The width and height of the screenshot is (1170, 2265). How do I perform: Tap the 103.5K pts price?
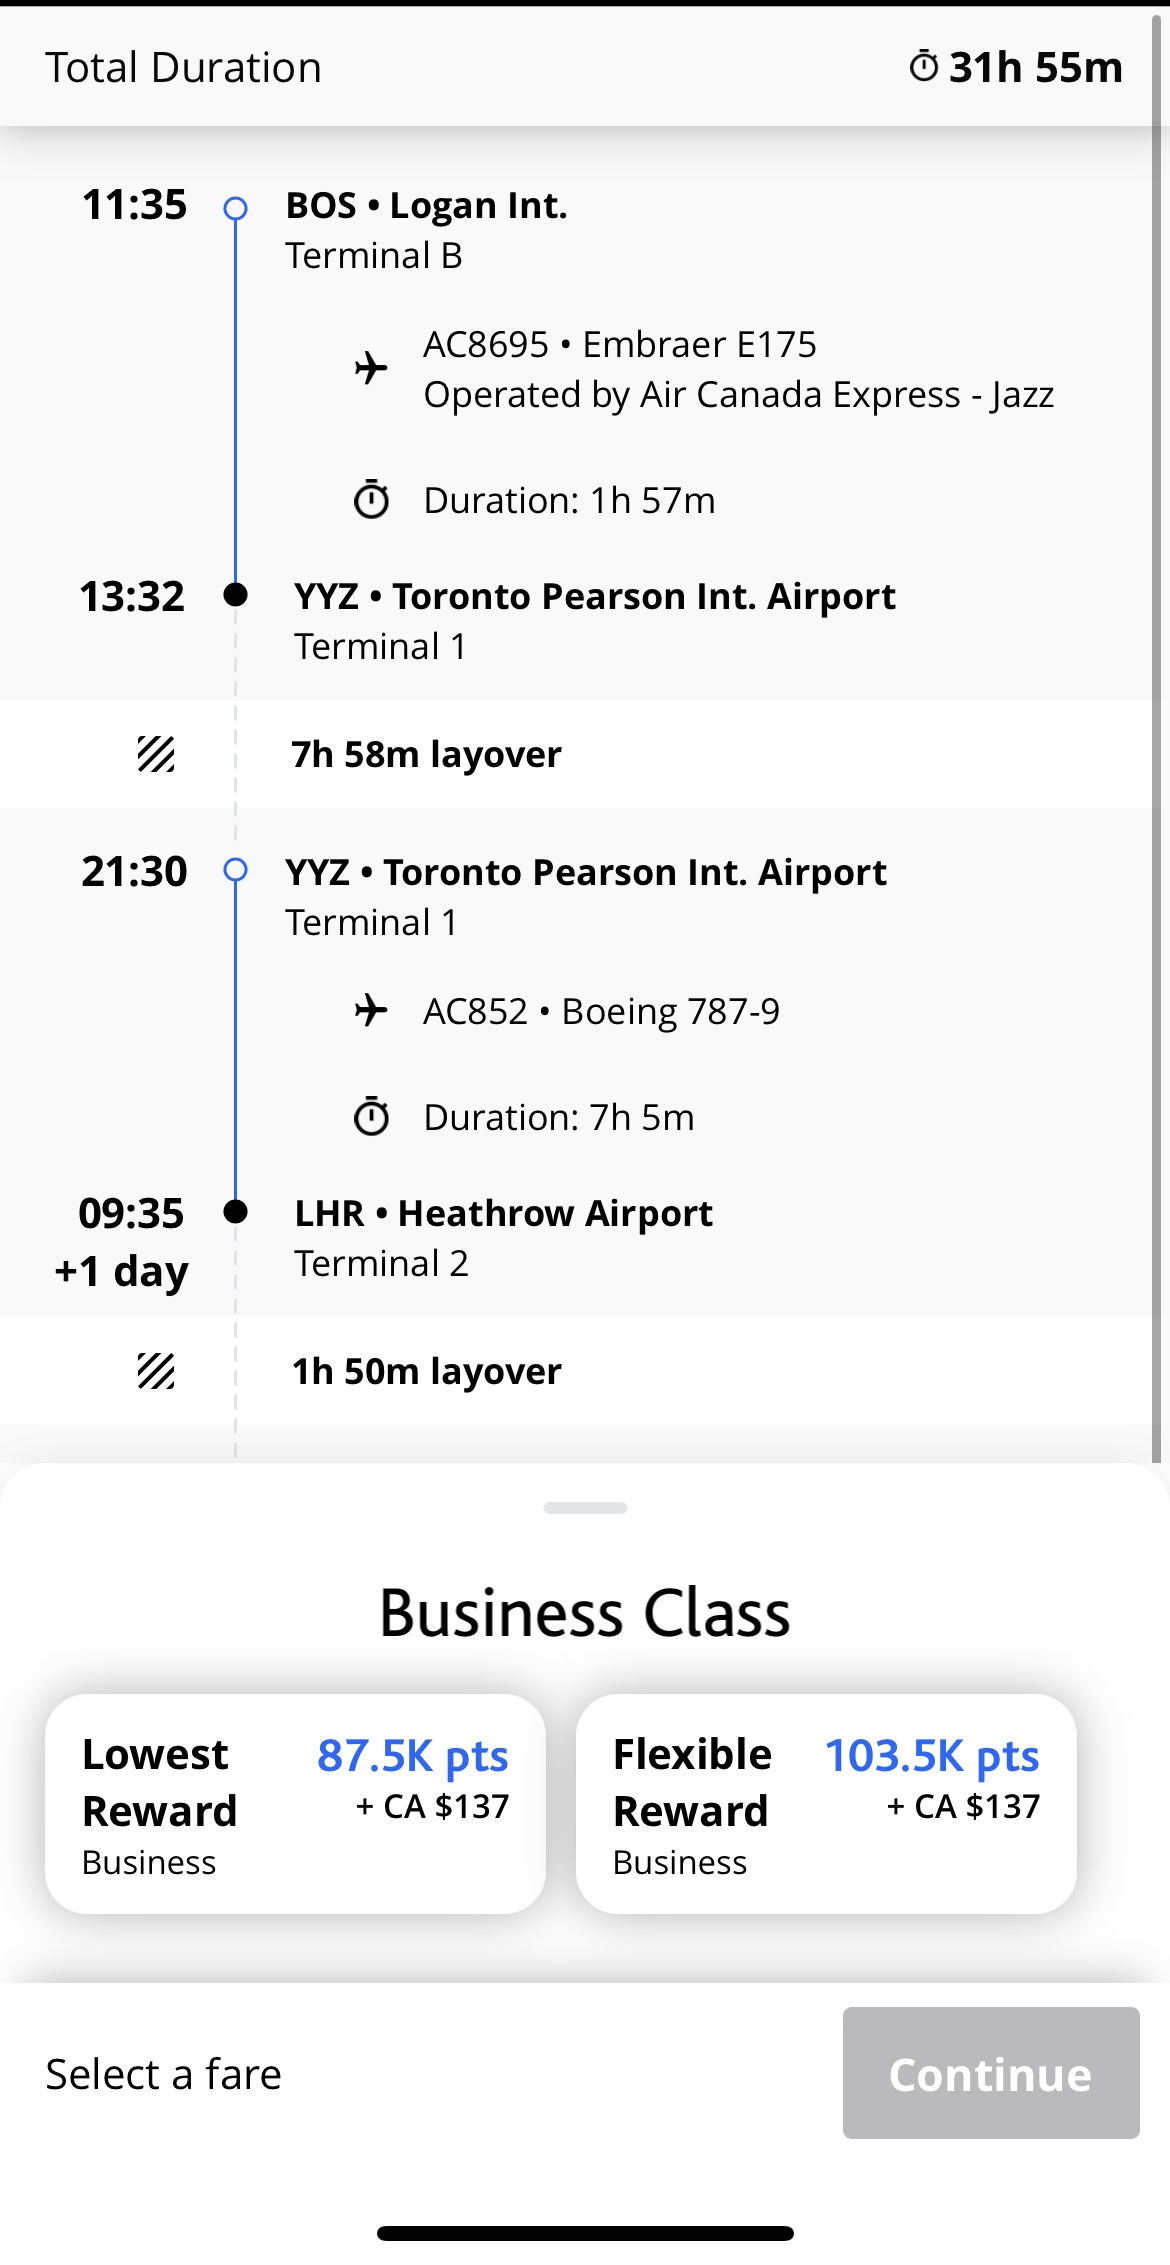click(932, 1756)
